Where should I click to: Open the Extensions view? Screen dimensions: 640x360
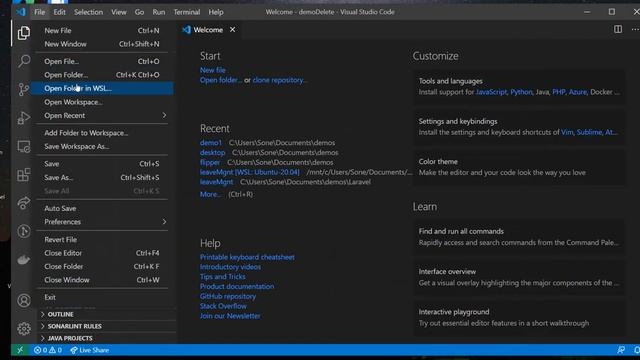[x=24, y=175]
